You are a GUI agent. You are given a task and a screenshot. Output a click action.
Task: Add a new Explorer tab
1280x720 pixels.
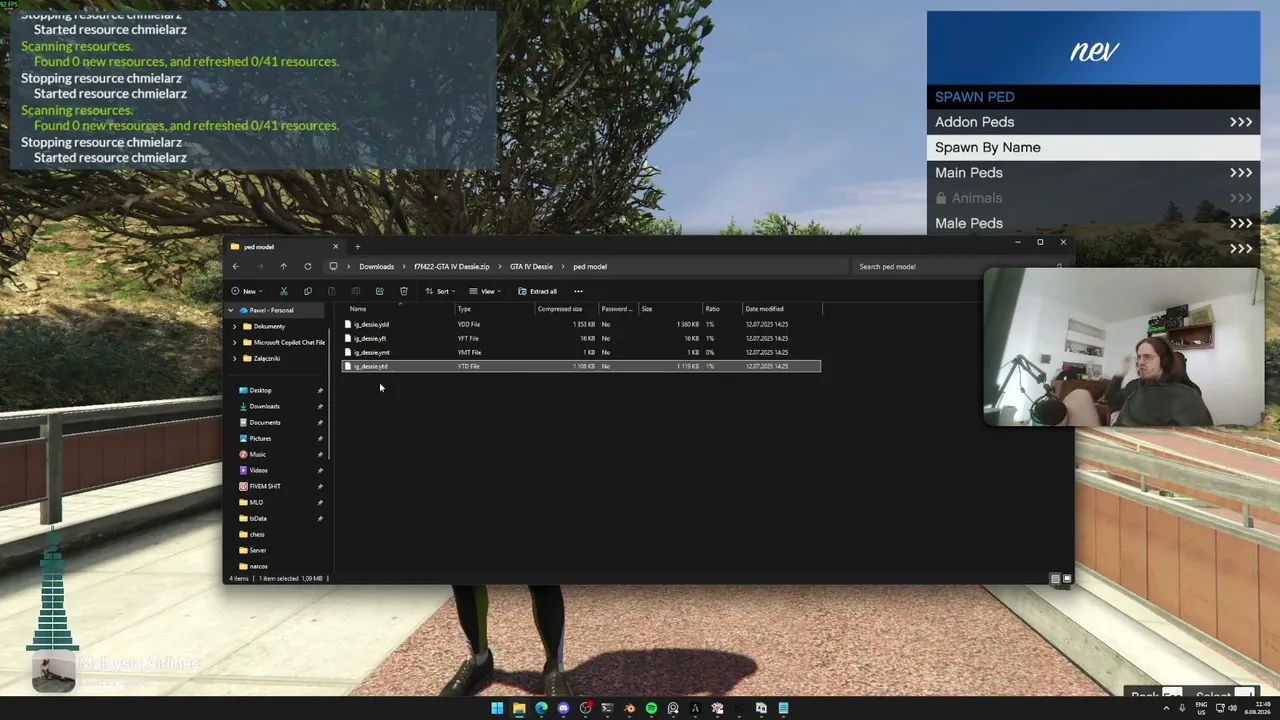click(x=357, y=247)
